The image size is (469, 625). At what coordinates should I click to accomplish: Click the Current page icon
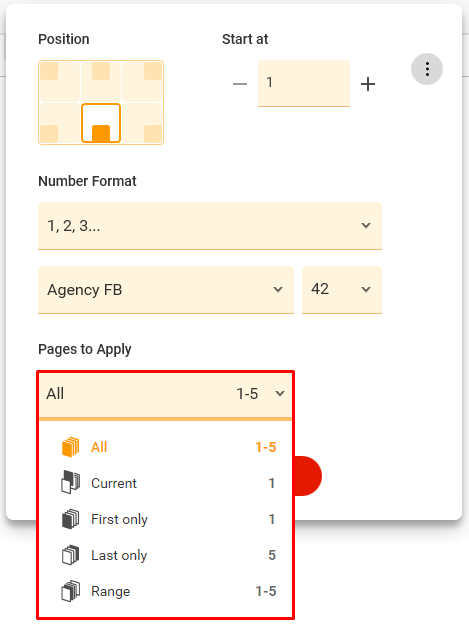[x=71, y=483]
